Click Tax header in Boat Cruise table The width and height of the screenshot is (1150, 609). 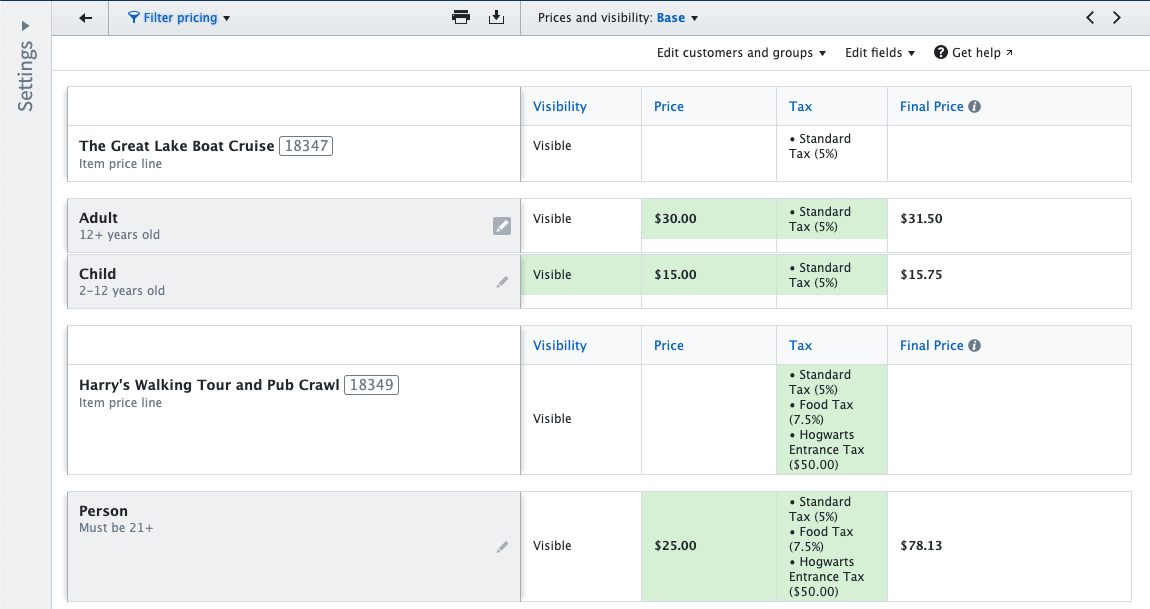800,106
